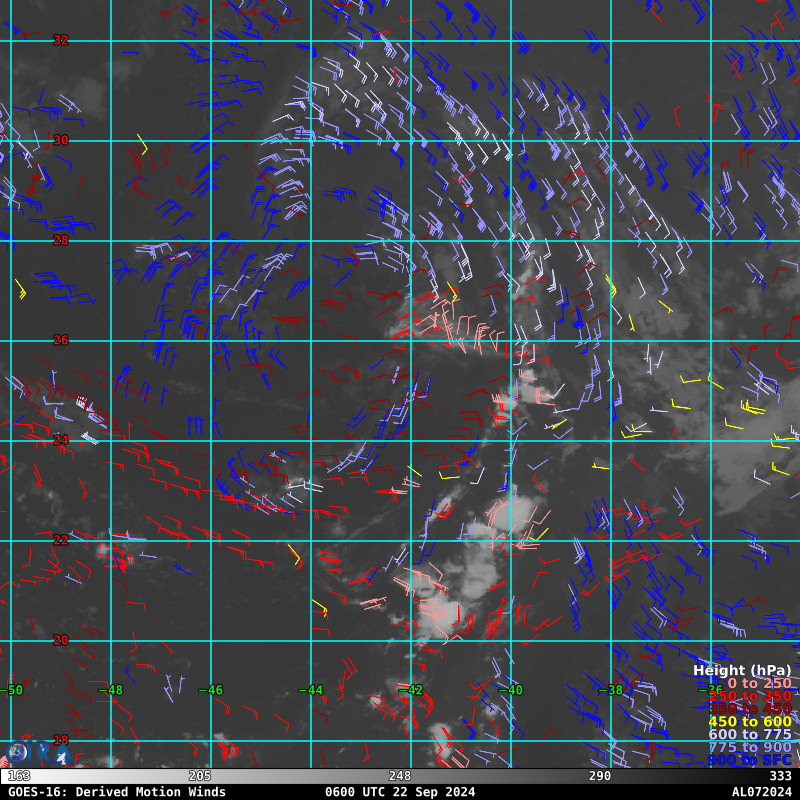The width and height of the screenshot is (800, 800).
Task: Click the storm identifier AL072024
Action: click(762, 792)
